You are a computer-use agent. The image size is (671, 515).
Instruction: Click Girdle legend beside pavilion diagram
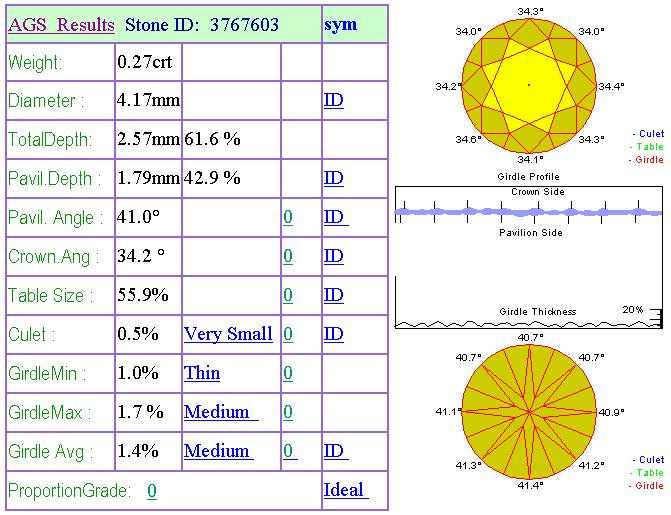pos(646,485)
